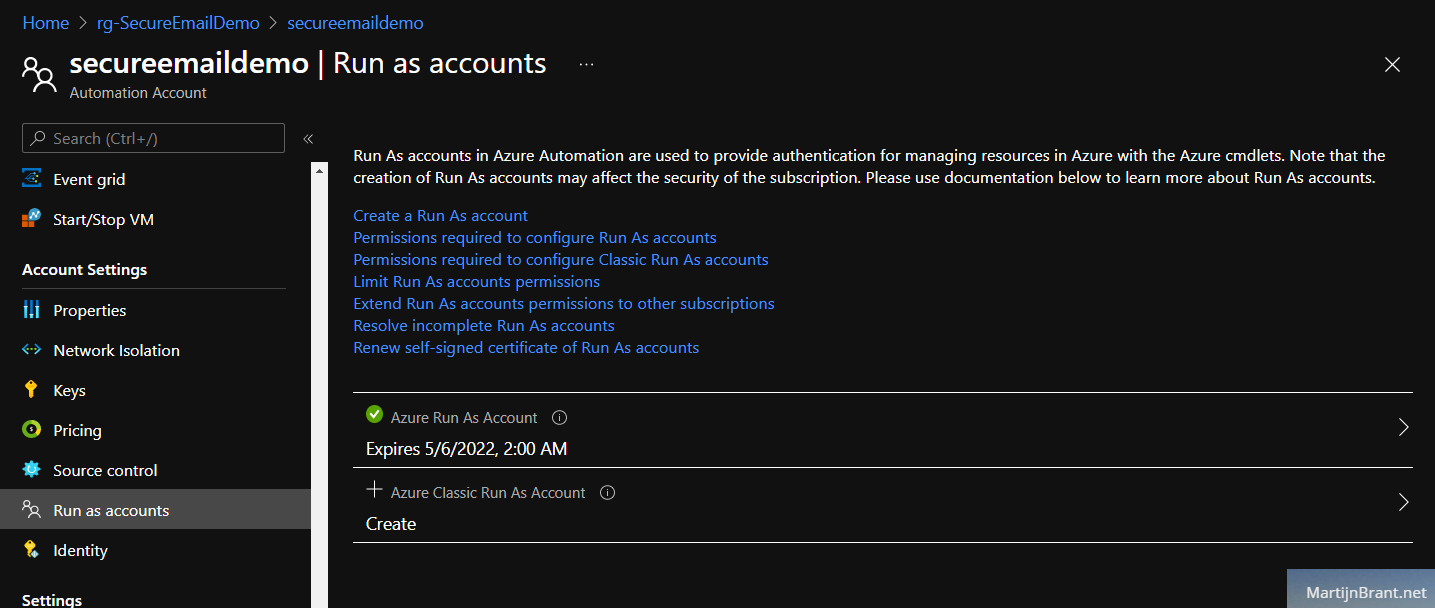Click Azure Run As Account label
This screenshot has height=608, width=1435.
pyautogui.click(x=464, y=418)
